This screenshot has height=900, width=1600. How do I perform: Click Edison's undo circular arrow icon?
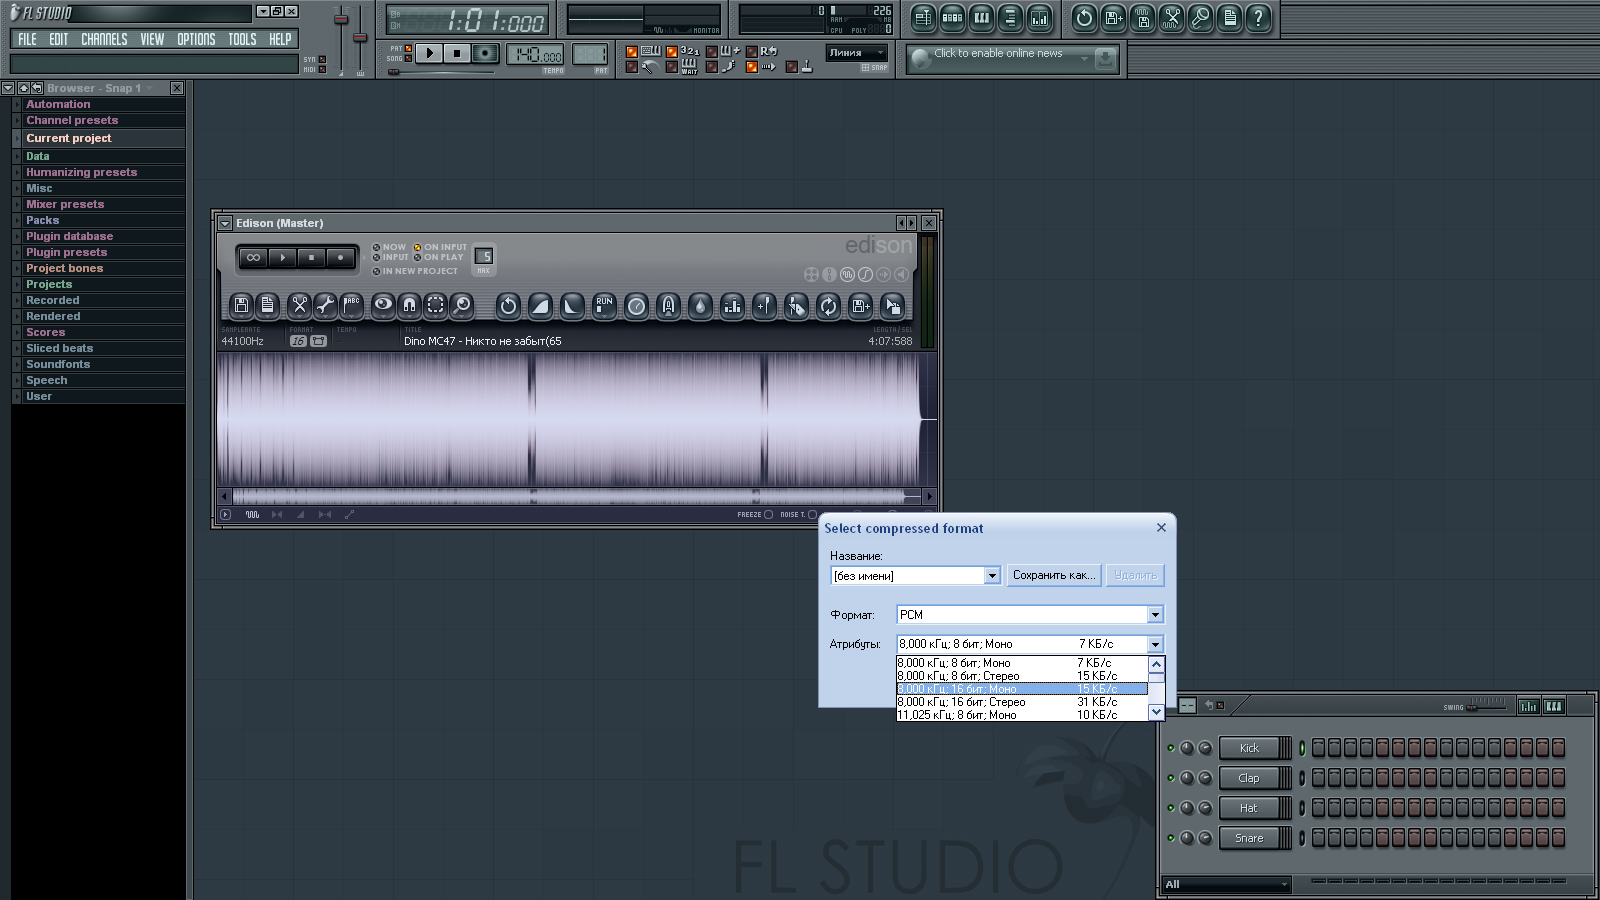[508, 306]
